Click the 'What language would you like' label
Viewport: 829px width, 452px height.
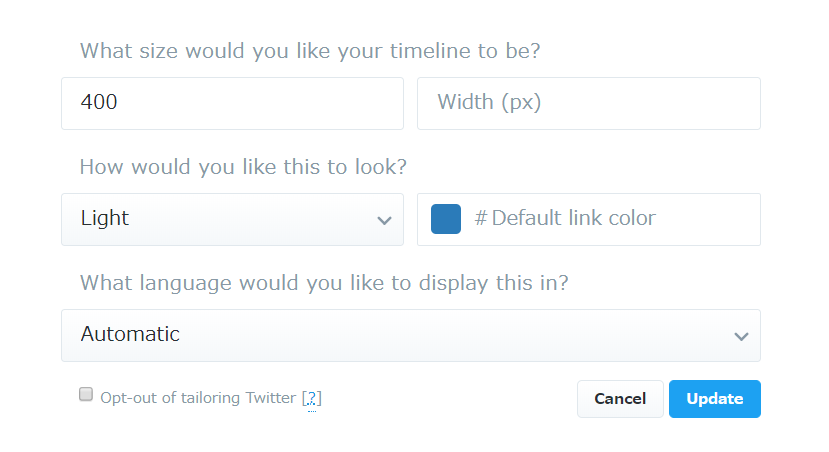pos(324,283)
